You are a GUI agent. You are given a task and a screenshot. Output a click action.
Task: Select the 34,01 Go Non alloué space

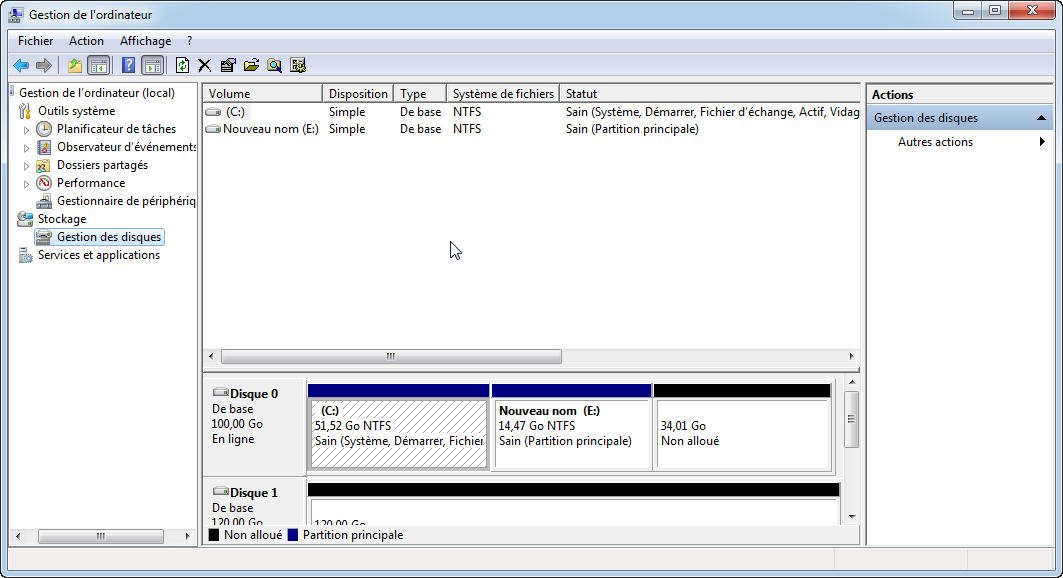[x=743, y=434]
